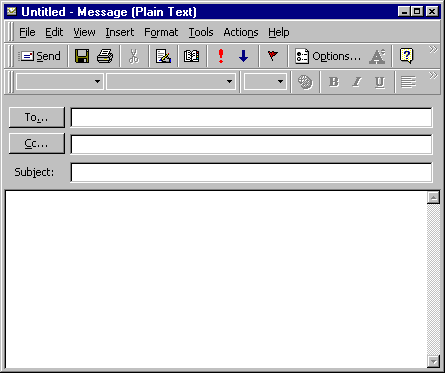Open the Actions menu
The height and width of the screenshot is (373, 445).
[x=241, y=32]
